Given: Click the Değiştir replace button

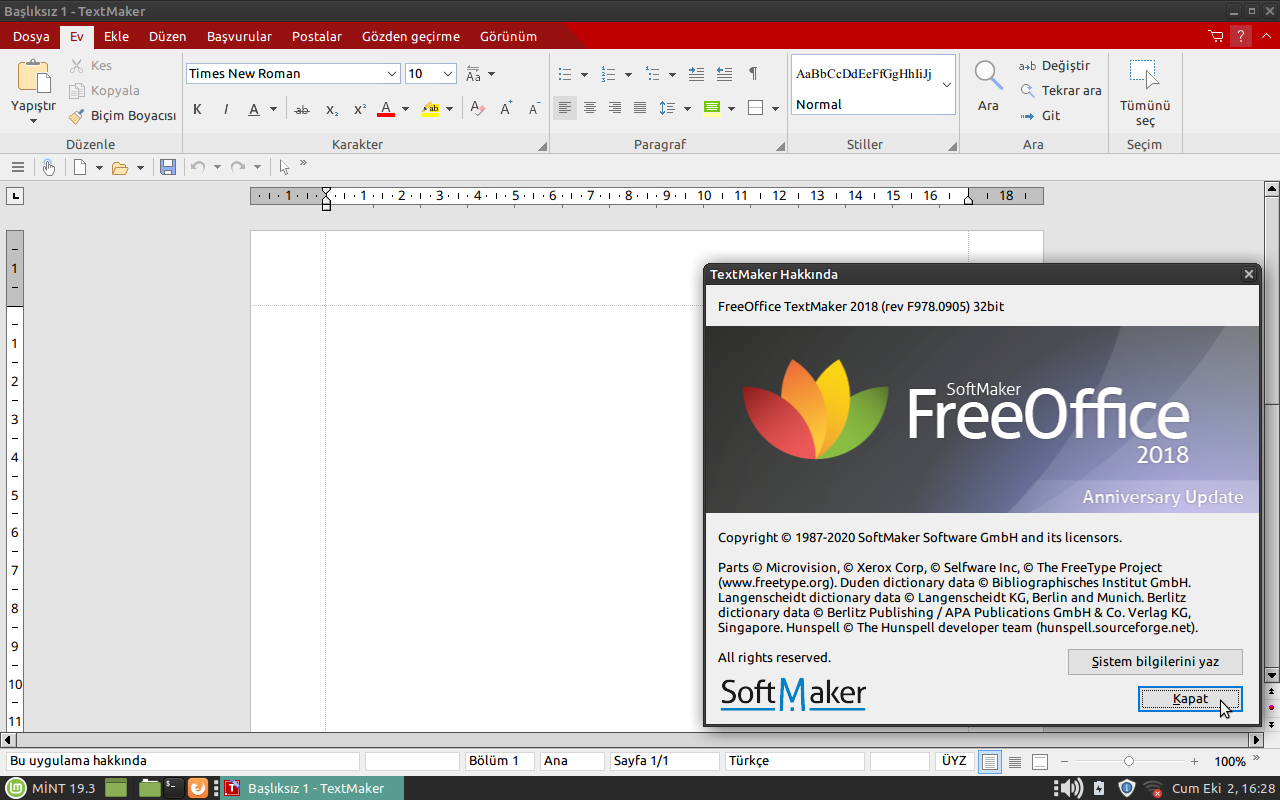Looking at the screenshot, I should coord(1054,65).
